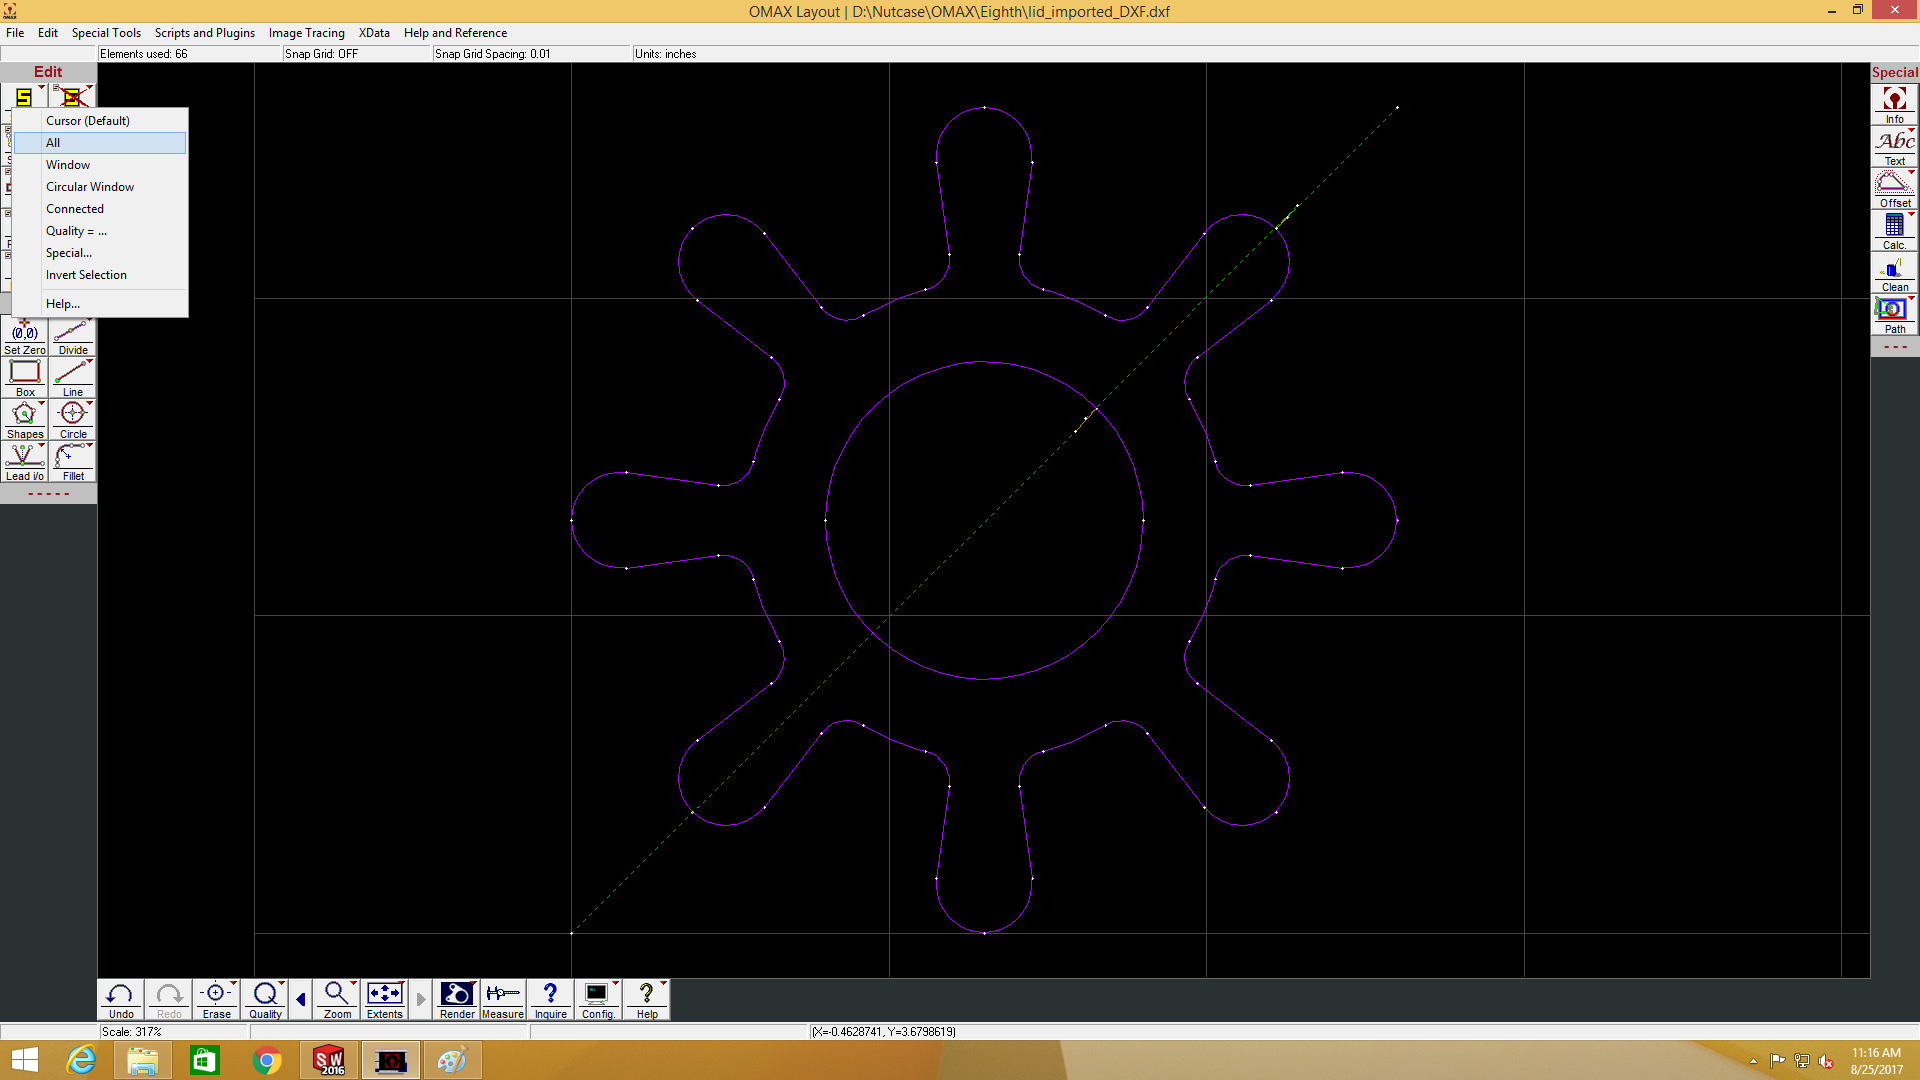Select Circular Window from popup menu
Viewport: 1920px width, 1080px height.
pos(90,187)
